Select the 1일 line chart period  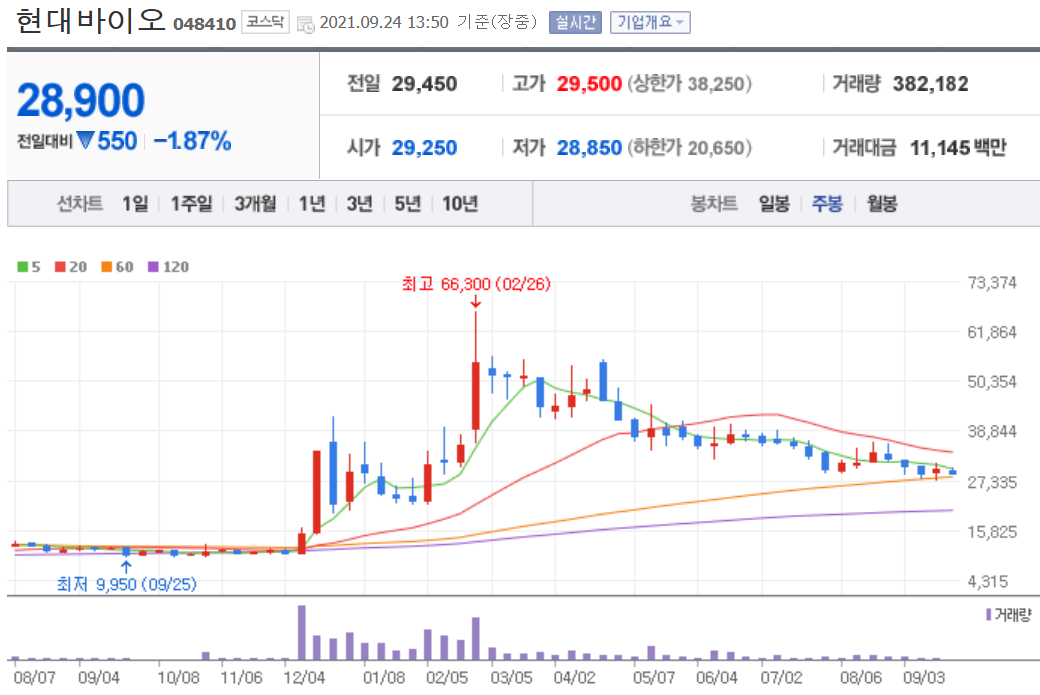tap(135, 204)
